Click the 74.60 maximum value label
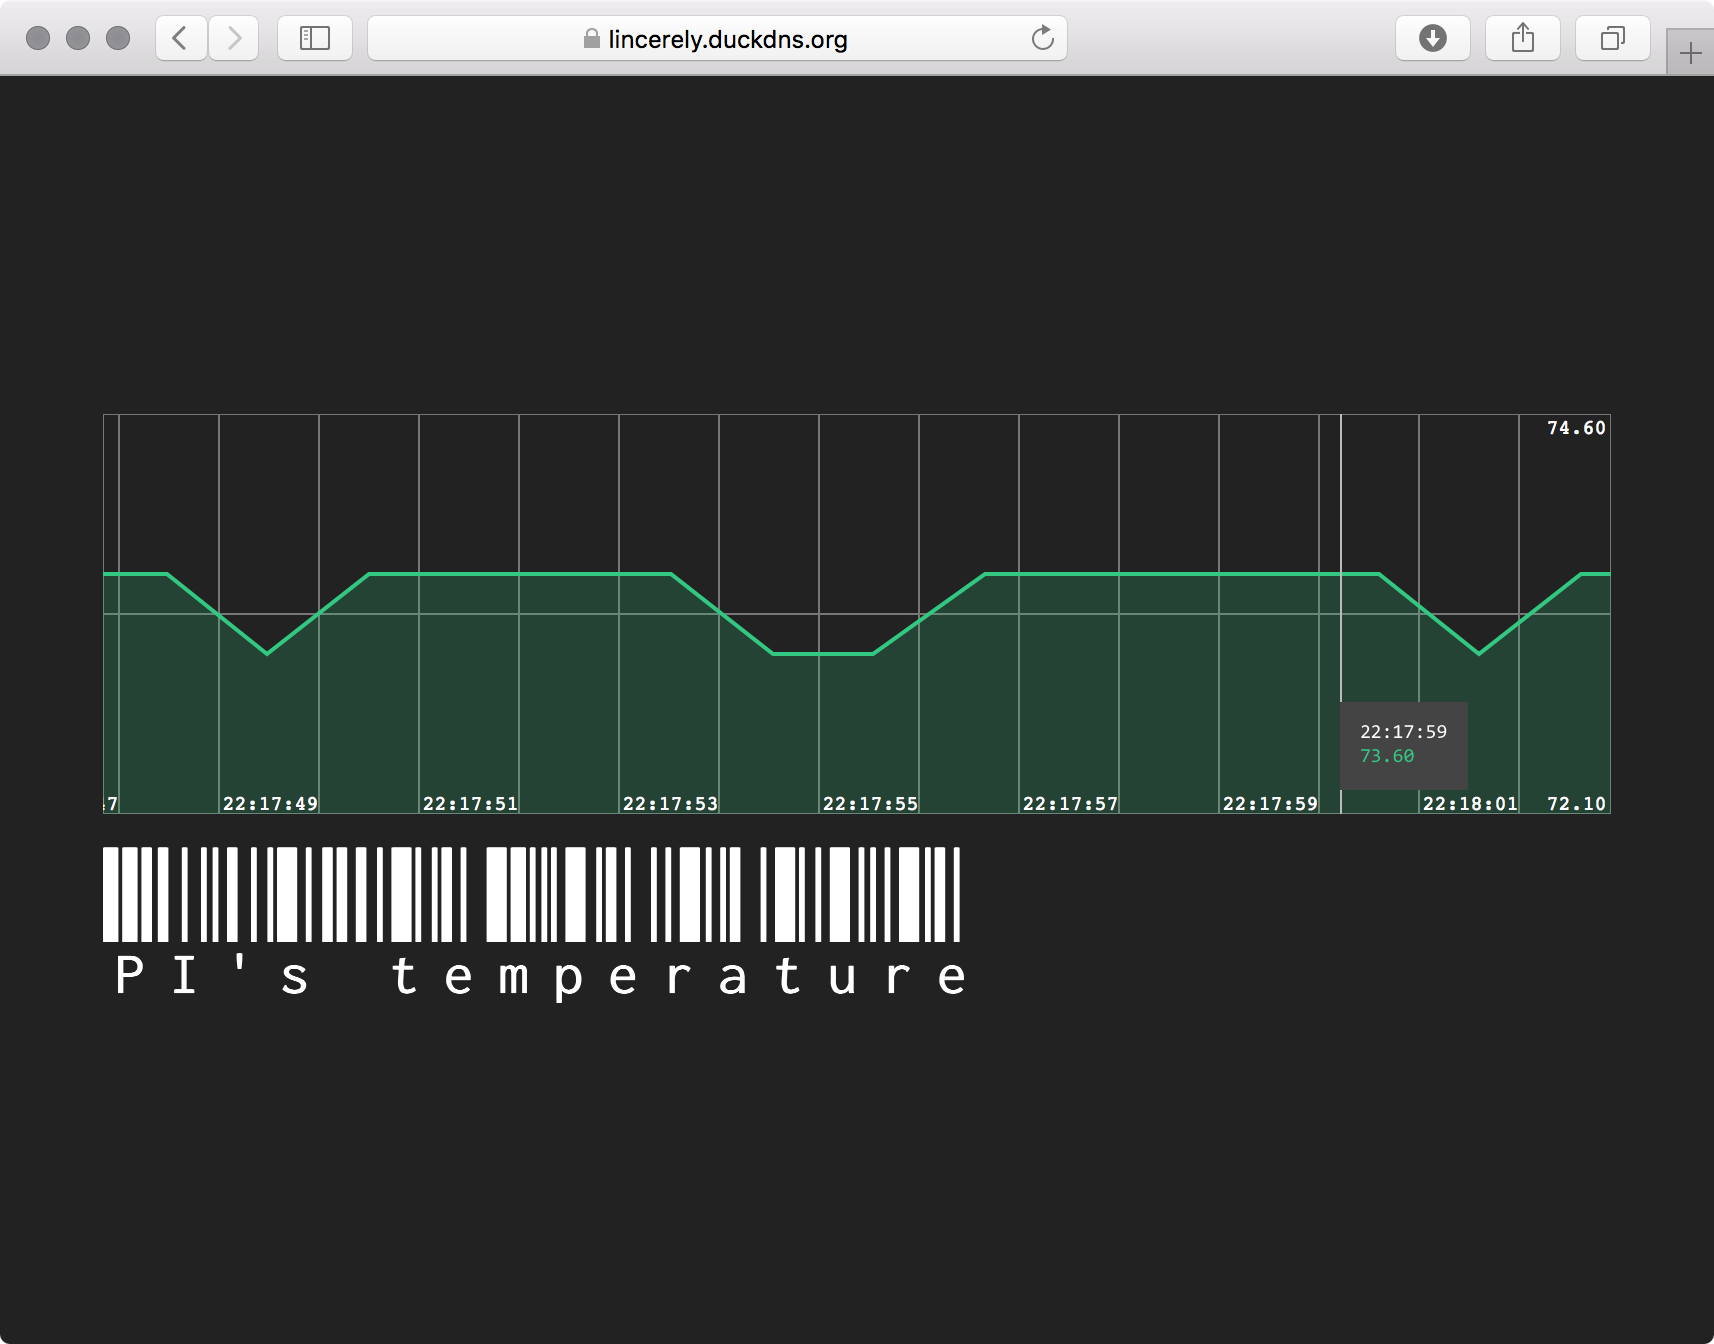This screenshot has height=1344, width=1714. tap(1576, 428)
